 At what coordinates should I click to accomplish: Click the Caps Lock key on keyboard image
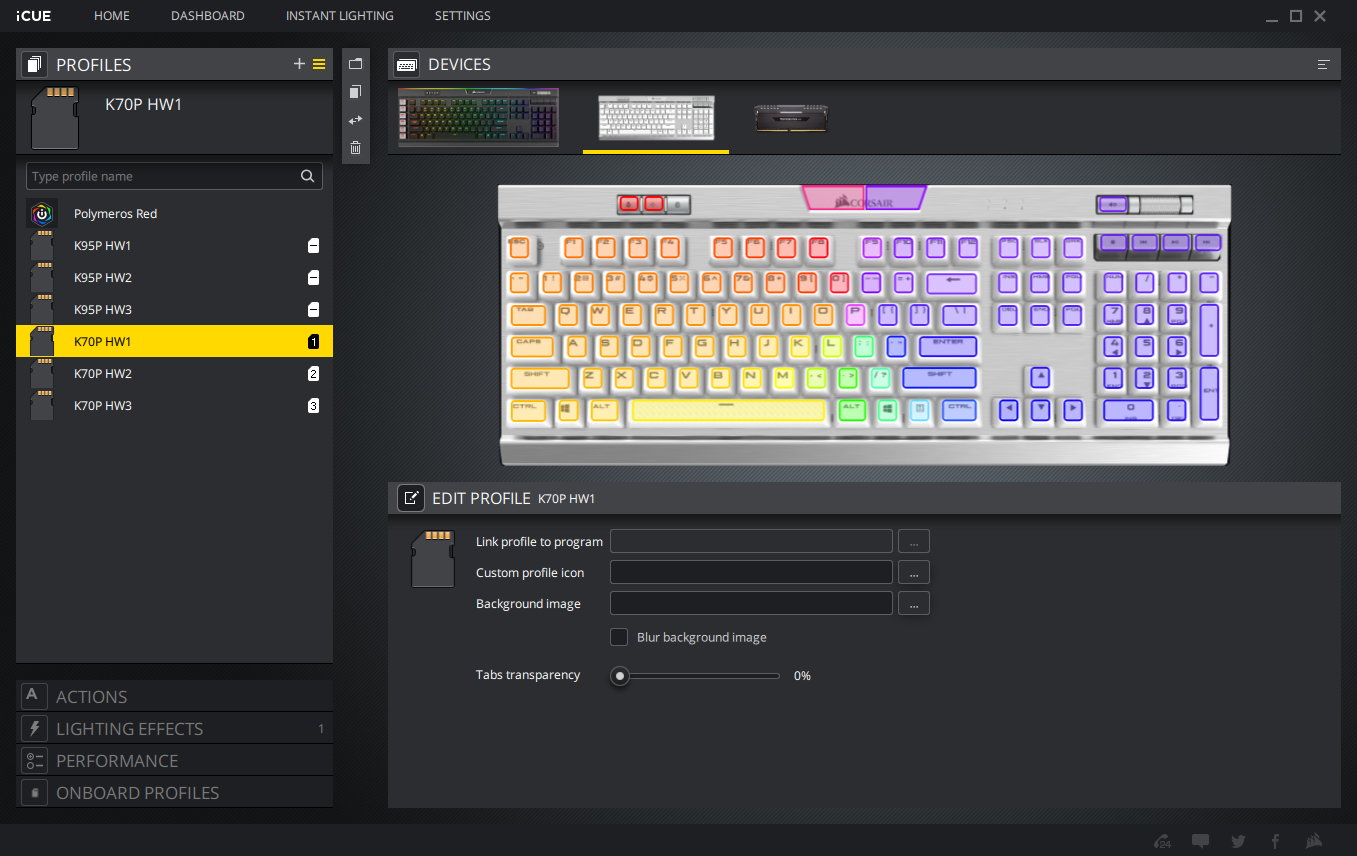pos(533,346)
